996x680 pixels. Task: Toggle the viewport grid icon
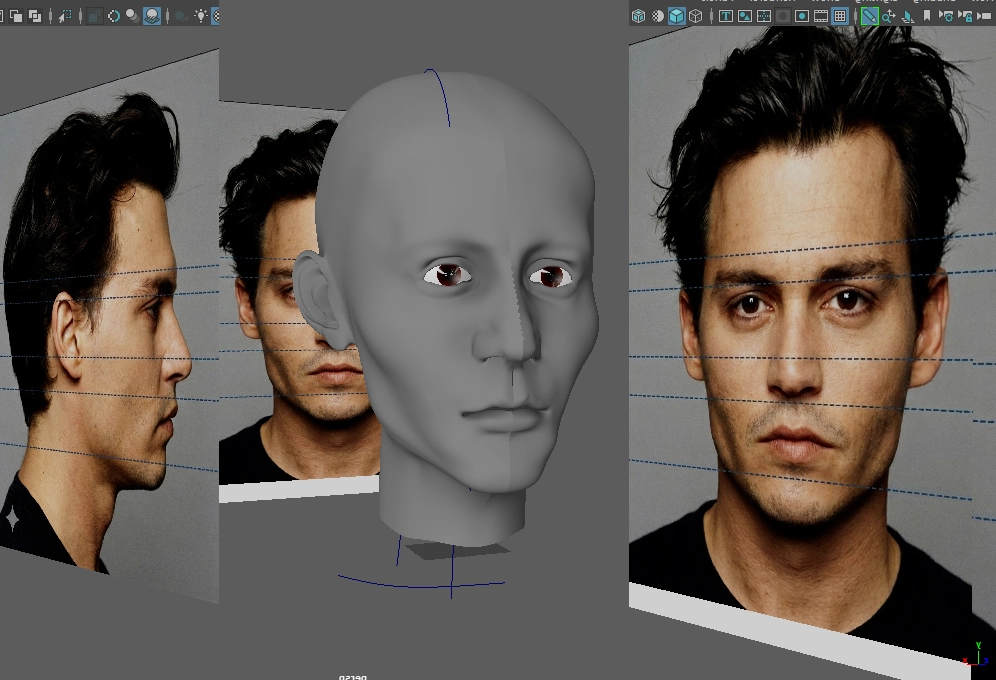pyautogui.click(x=840, y=16)
